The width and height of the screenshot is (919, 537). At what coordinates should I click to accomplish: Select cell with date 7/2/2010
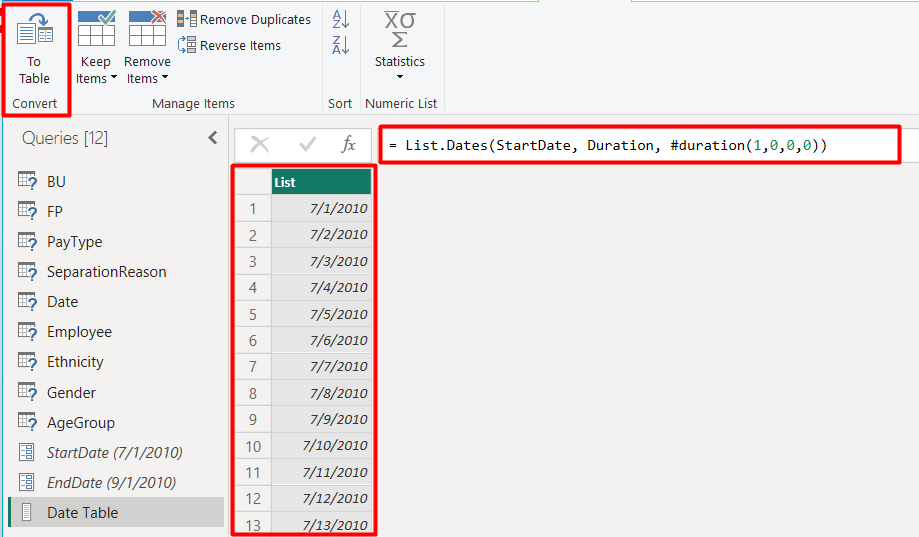[x=321, y=234]
